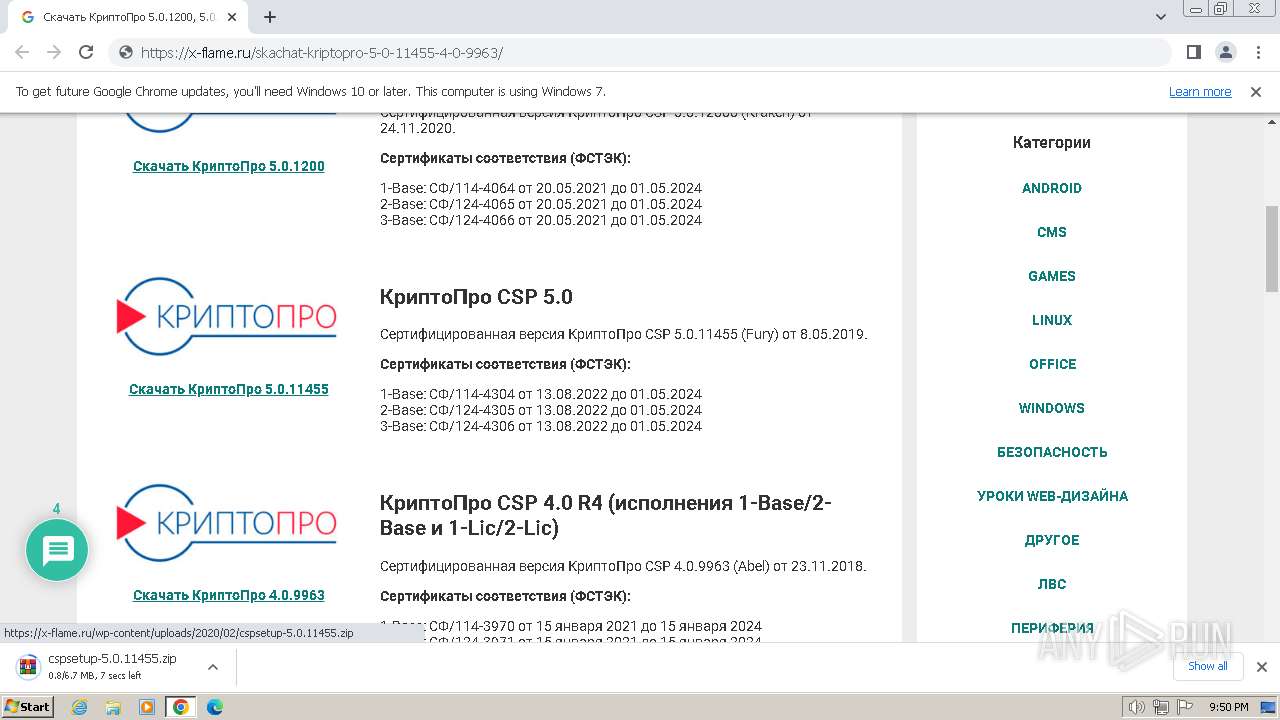
Task: Click the 9:50 PM system clock
Action: 1229,707
